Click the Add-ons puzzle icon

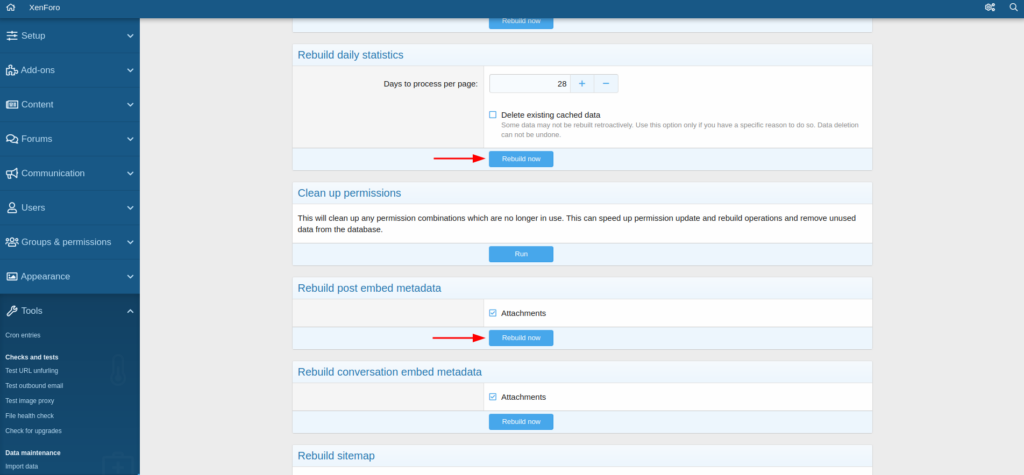[x=12, y=70]
